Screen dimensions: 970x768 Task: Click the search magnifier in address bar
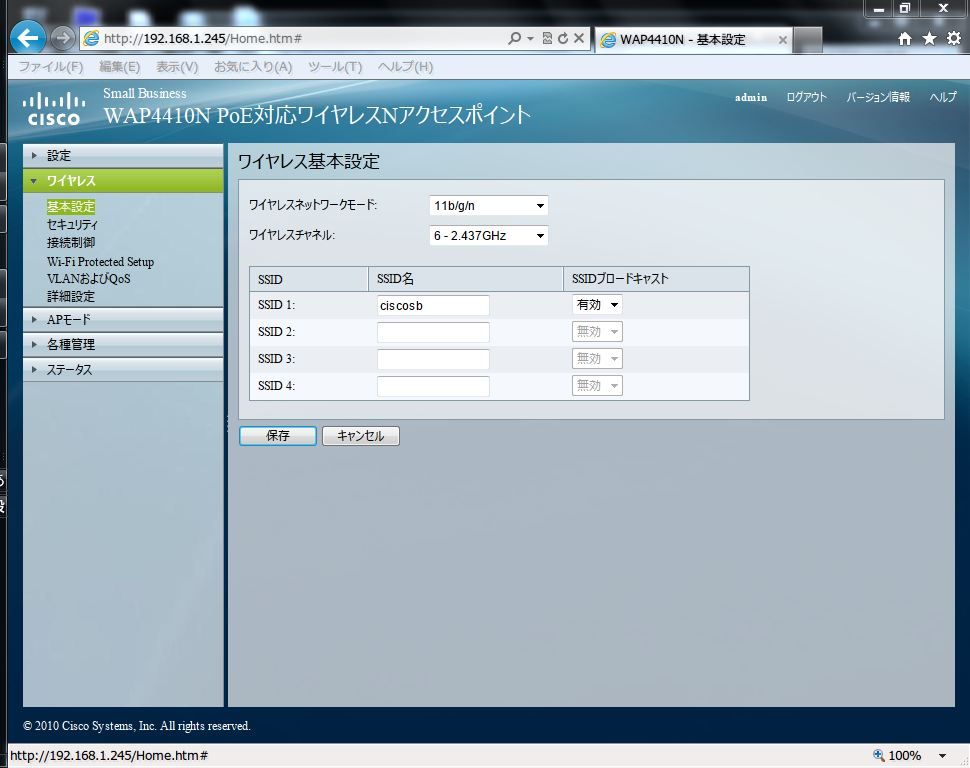(x=513, y=38)
